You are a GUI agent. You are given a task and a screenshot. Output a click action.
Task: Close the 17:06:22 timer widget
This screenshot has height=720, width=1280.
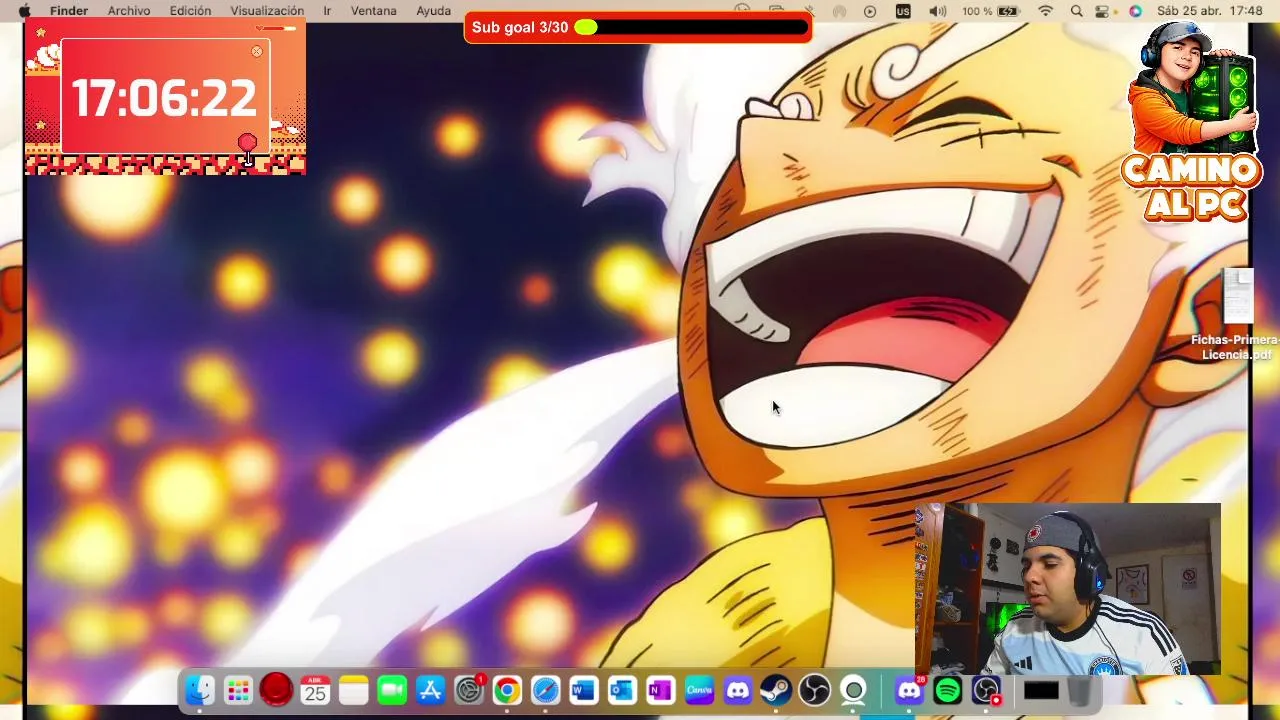click(x=257, y=51)
